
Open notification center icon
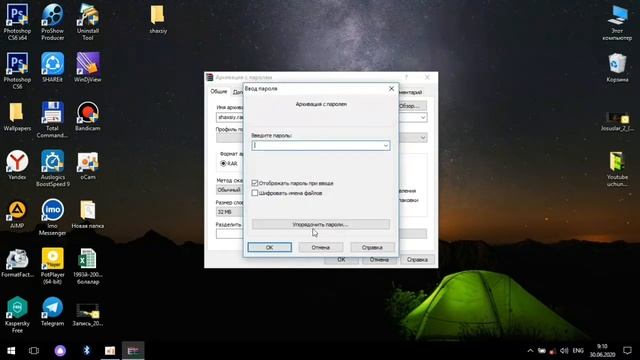[627, 351]
